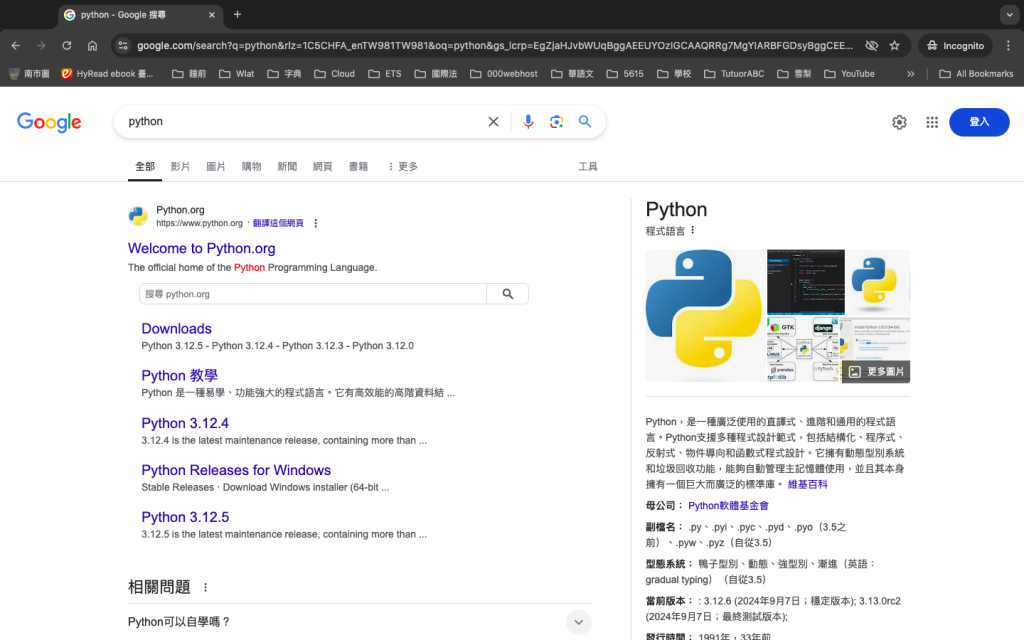1024x640 pixels.
Task: Click the third-party cookies blocked eye icon
Action: tap(871, 46)
